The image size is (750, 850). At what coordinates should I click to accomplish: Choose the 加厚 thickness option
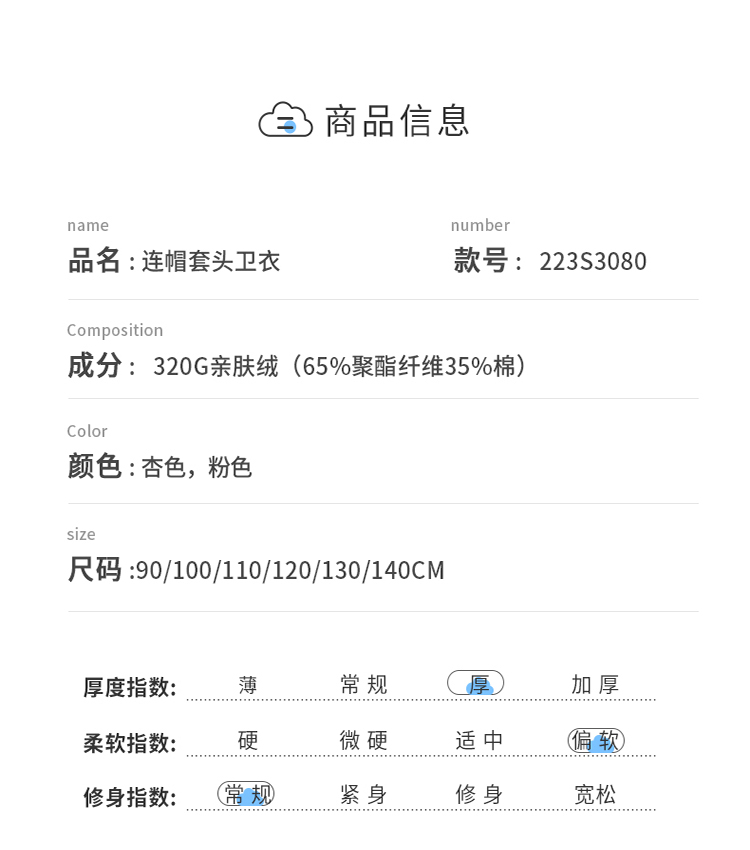[595, 685]
